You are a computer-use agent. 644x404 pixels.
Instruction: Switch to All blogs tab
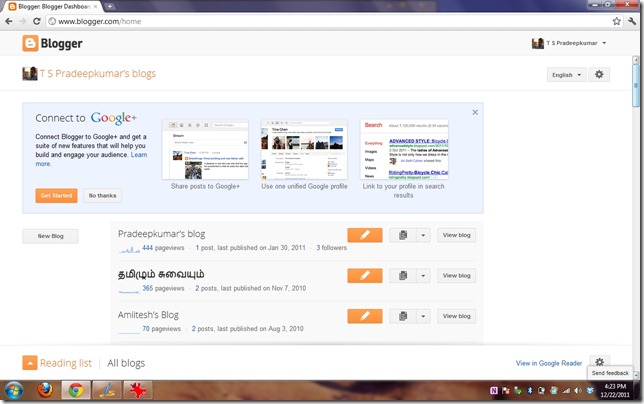(x=126, y=363)
